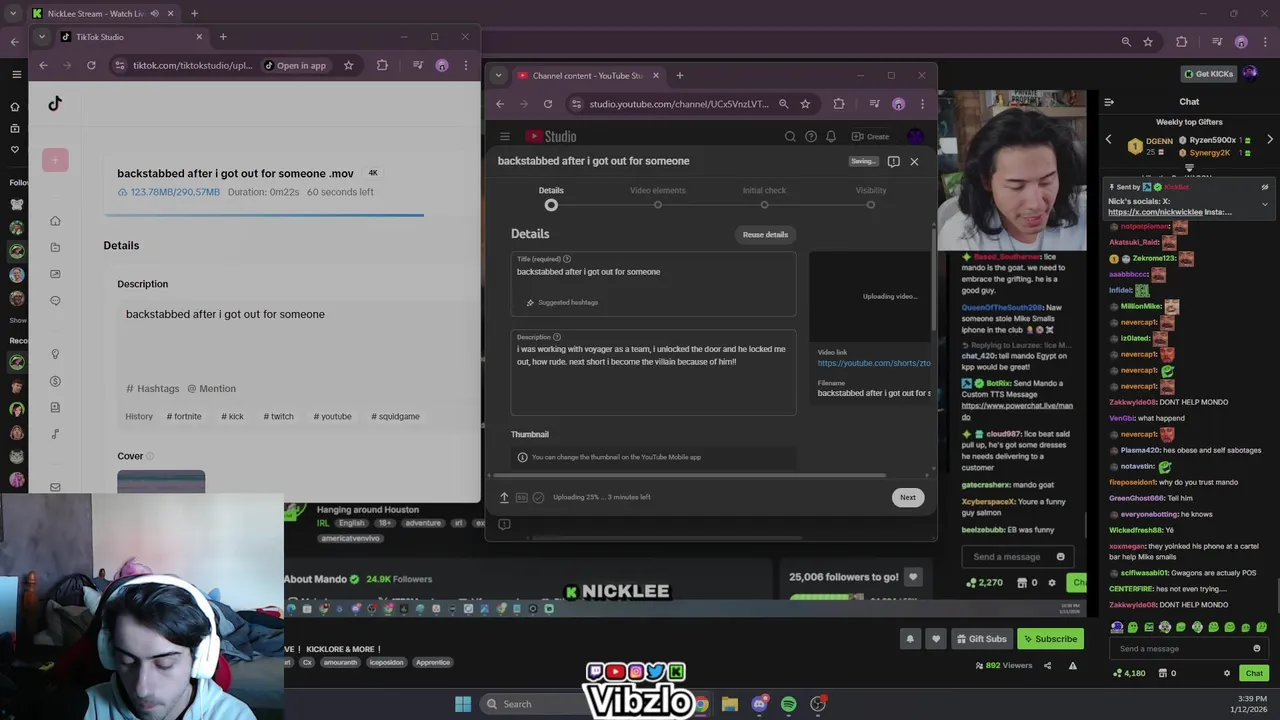This screenshot has width=1280, height=720.
Task: Expand tab search chevron in YouTube window
Action: 498,76
